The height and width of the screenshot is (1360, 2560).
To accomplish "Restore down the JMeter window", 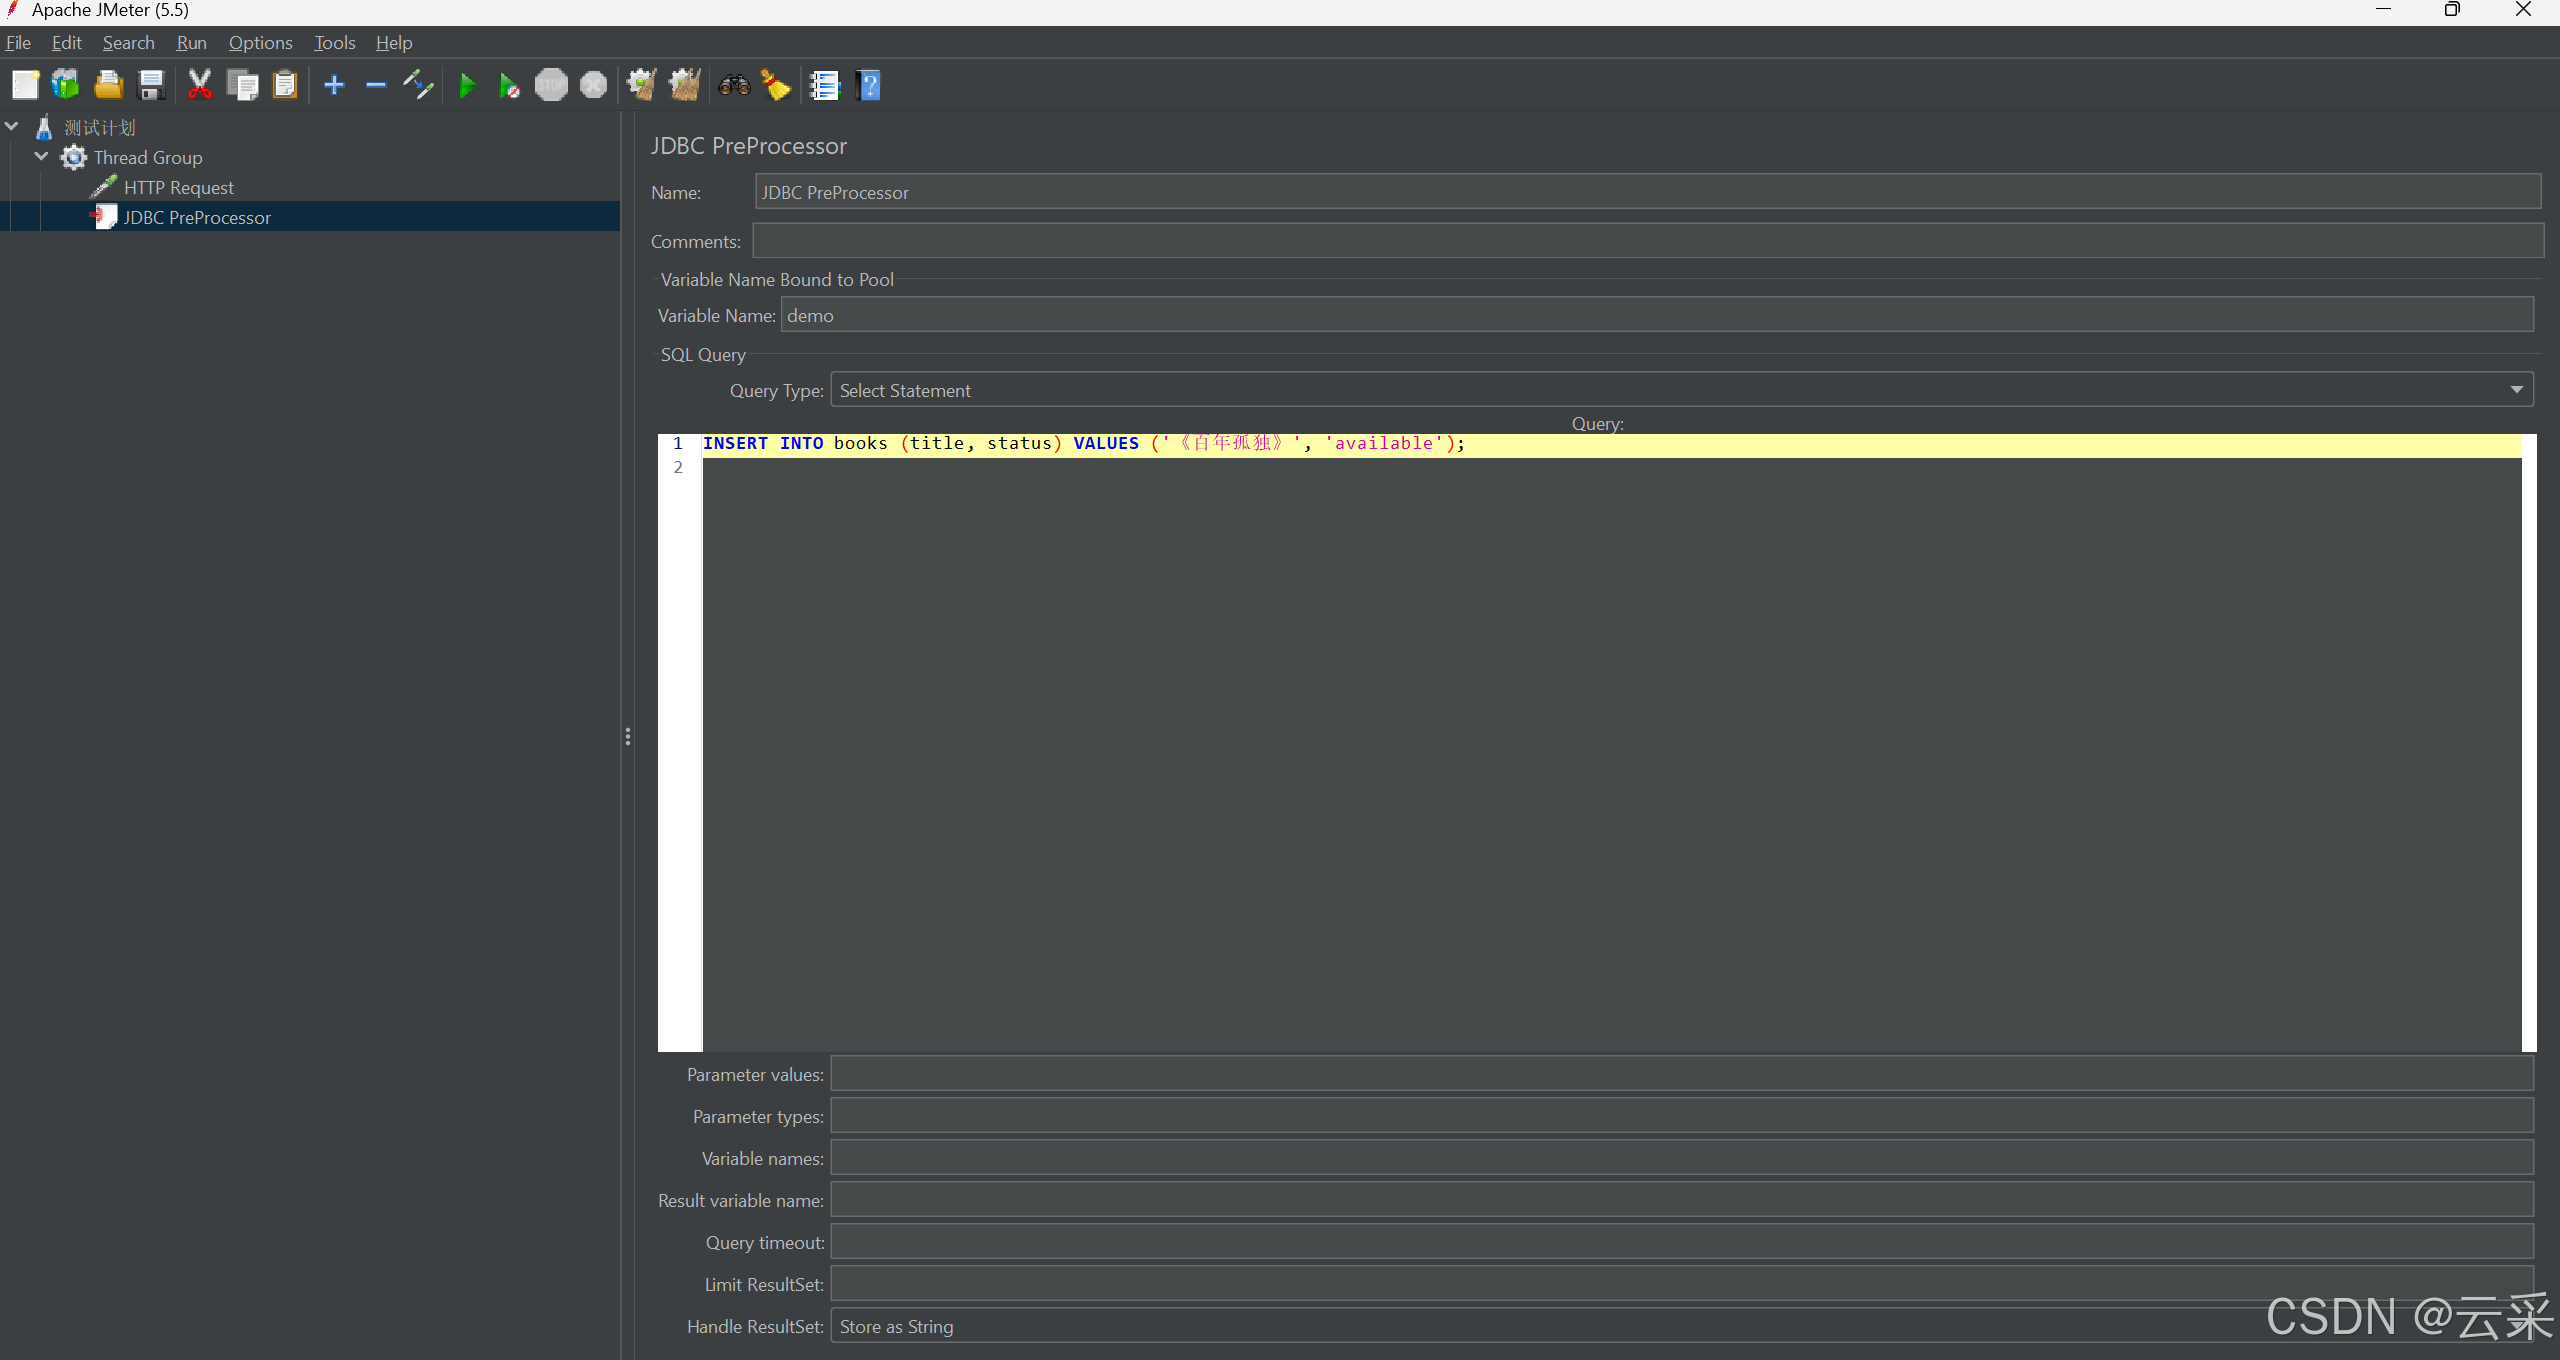I will [x=2452, y=10].
